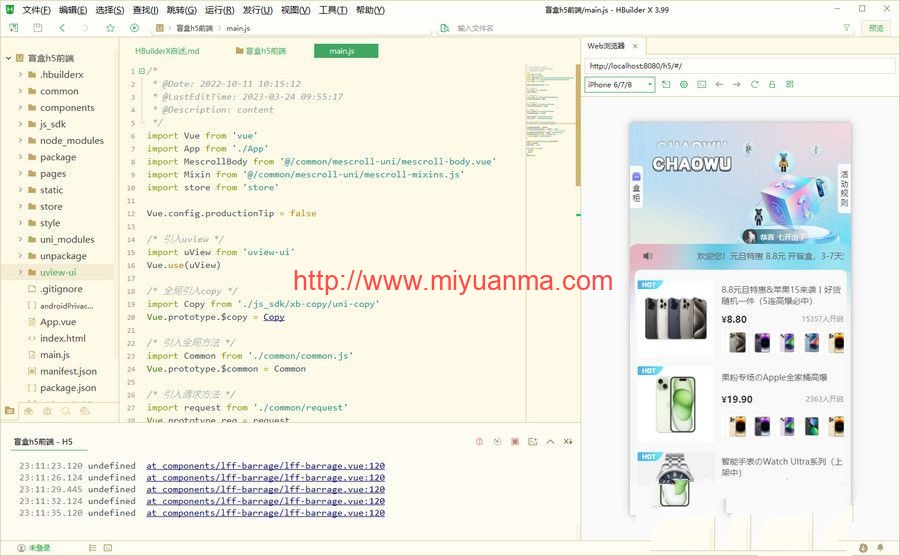The height and width of the screenshot is (556, 900).
Task: Click the star bookmark icon in the toolbar
Action: [x=110, y=28]
